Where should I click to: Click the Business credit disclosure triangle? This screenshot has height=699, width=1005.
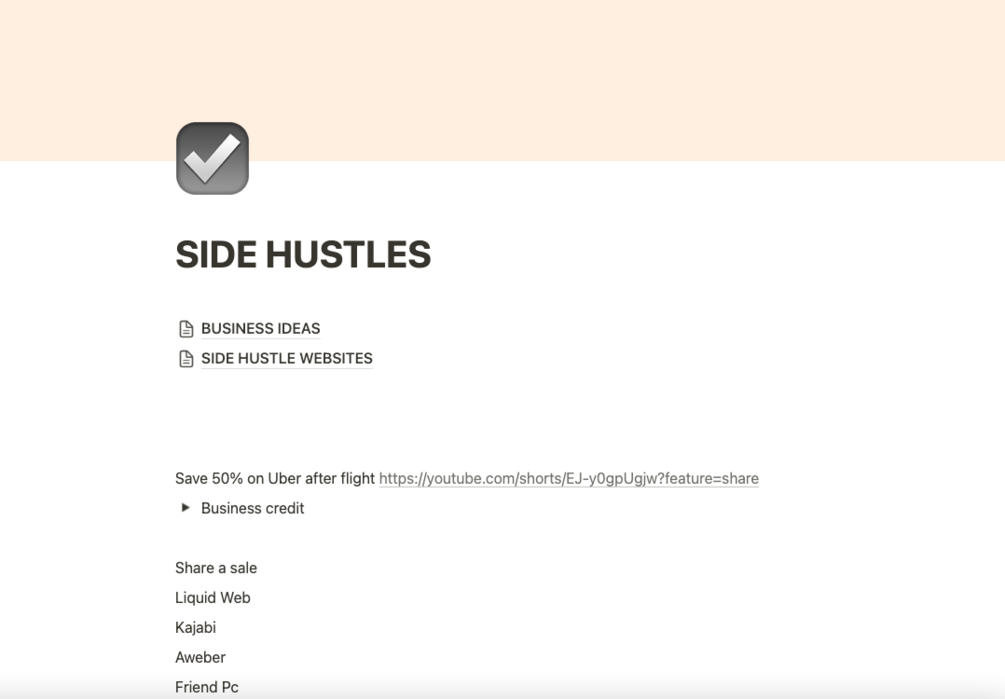[185, 508]
